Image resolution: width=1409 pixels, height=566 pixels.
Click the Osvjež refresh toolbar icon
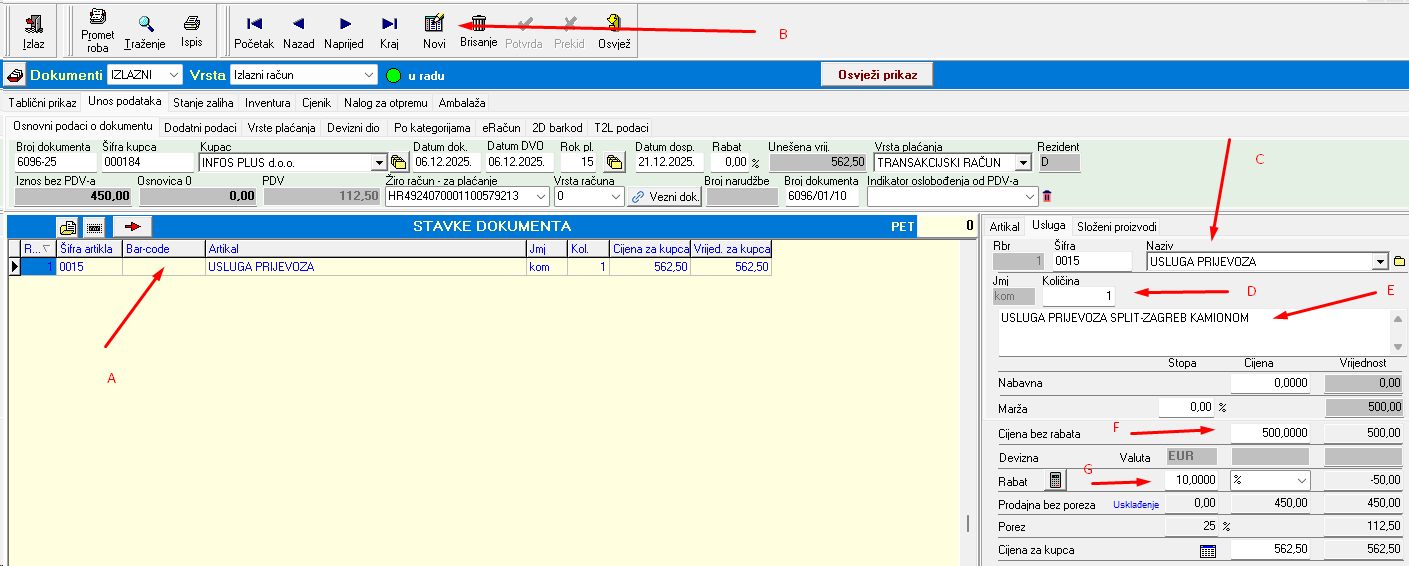point(614,24)
